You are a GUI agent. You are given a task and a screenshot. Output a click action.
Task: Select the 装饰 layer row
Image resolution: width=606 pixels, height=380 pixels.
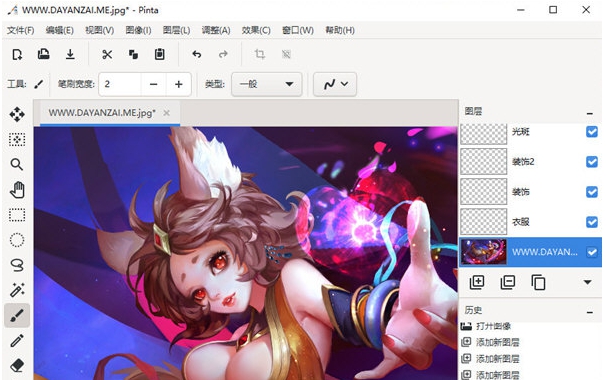click(x=530, y=192)
